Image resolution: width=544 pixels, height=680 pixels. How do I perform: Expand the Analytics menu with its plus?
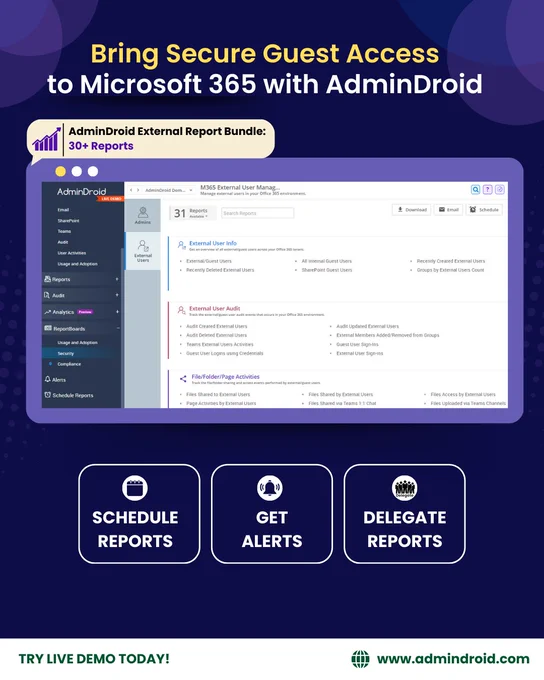pyautogui.click(x=117, y=312)
